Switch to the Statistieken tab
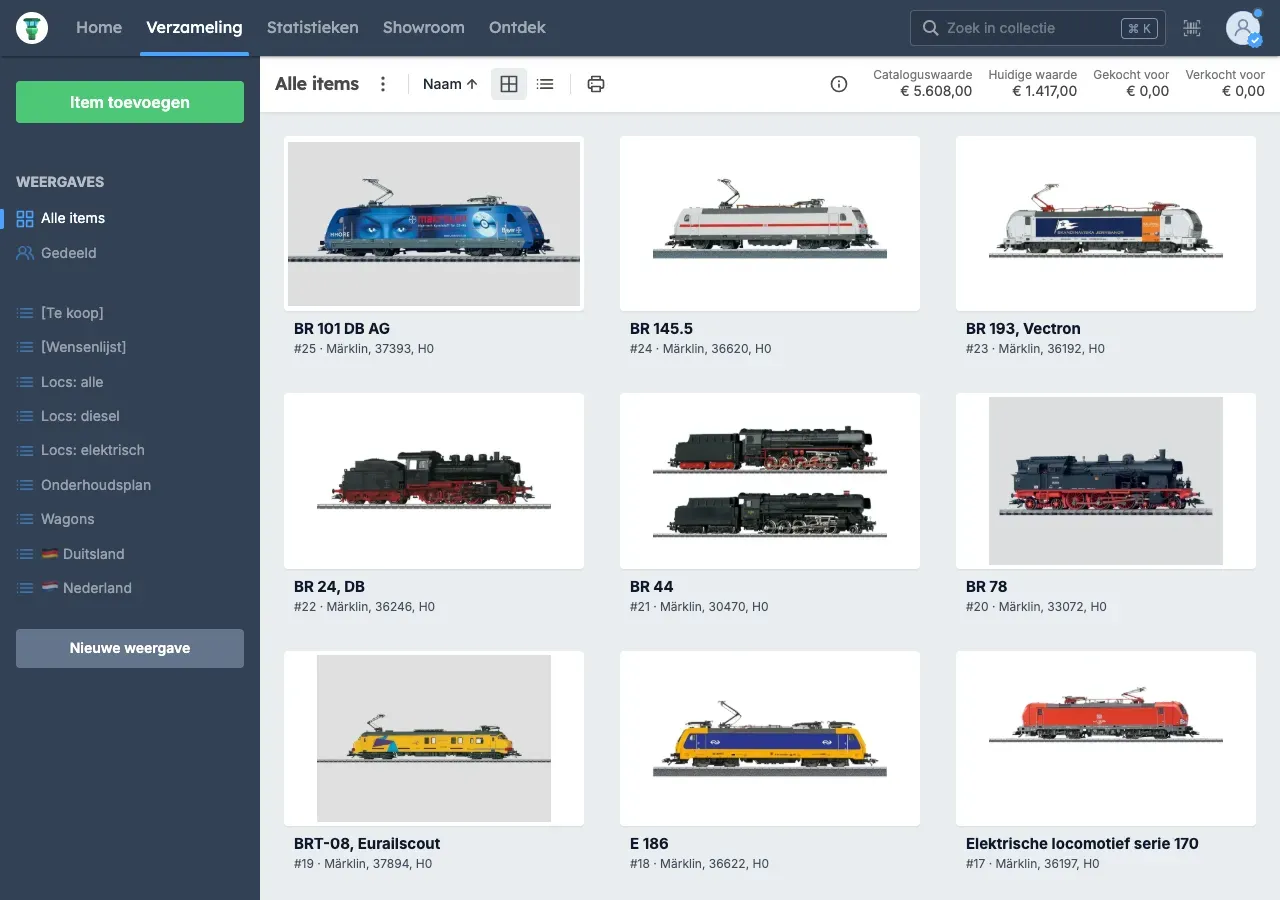This screenshot has width=1280, height=900. point(312,28)
